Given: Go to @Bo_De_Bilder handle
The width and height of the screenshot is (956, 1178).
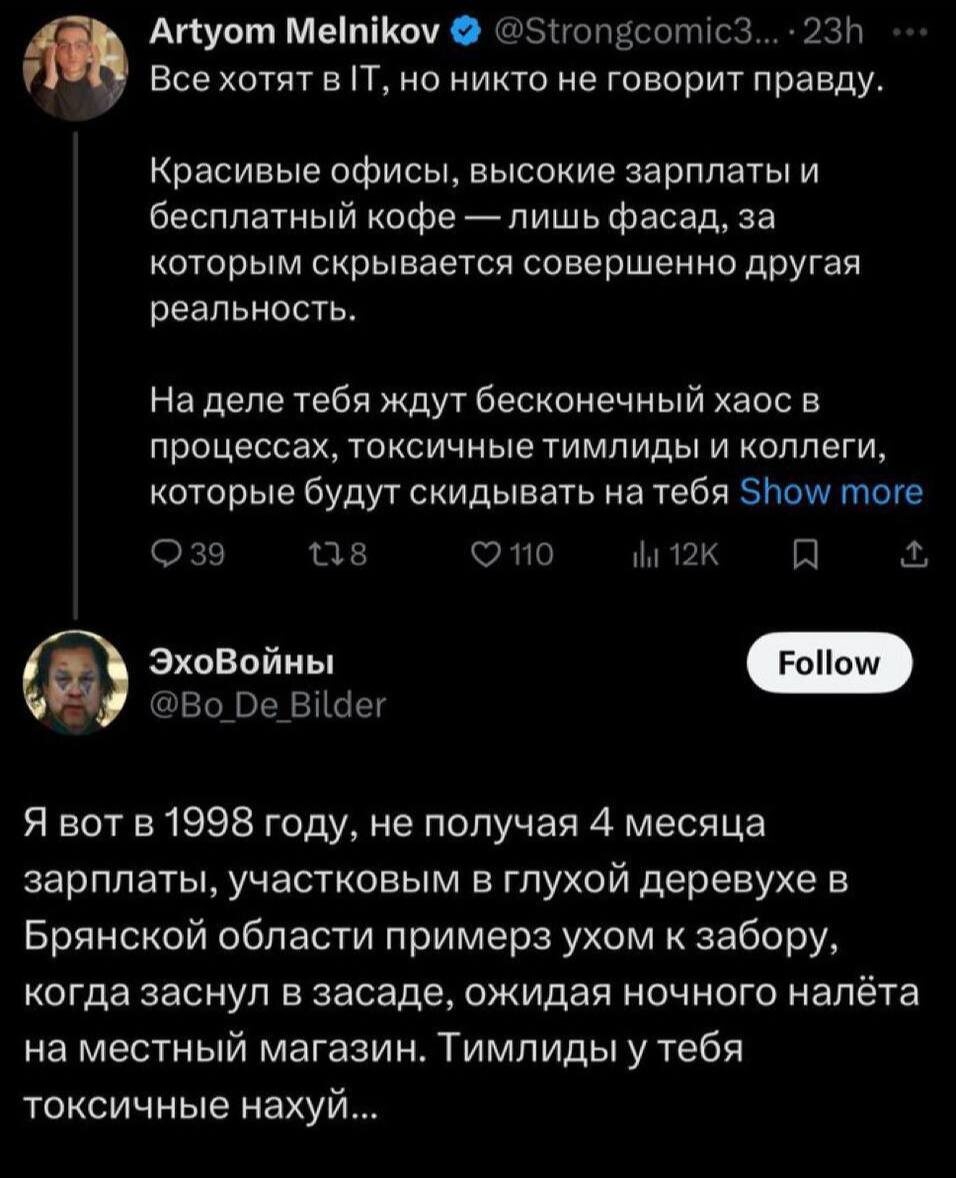Looking at the screenshot, I should point(268,705).
